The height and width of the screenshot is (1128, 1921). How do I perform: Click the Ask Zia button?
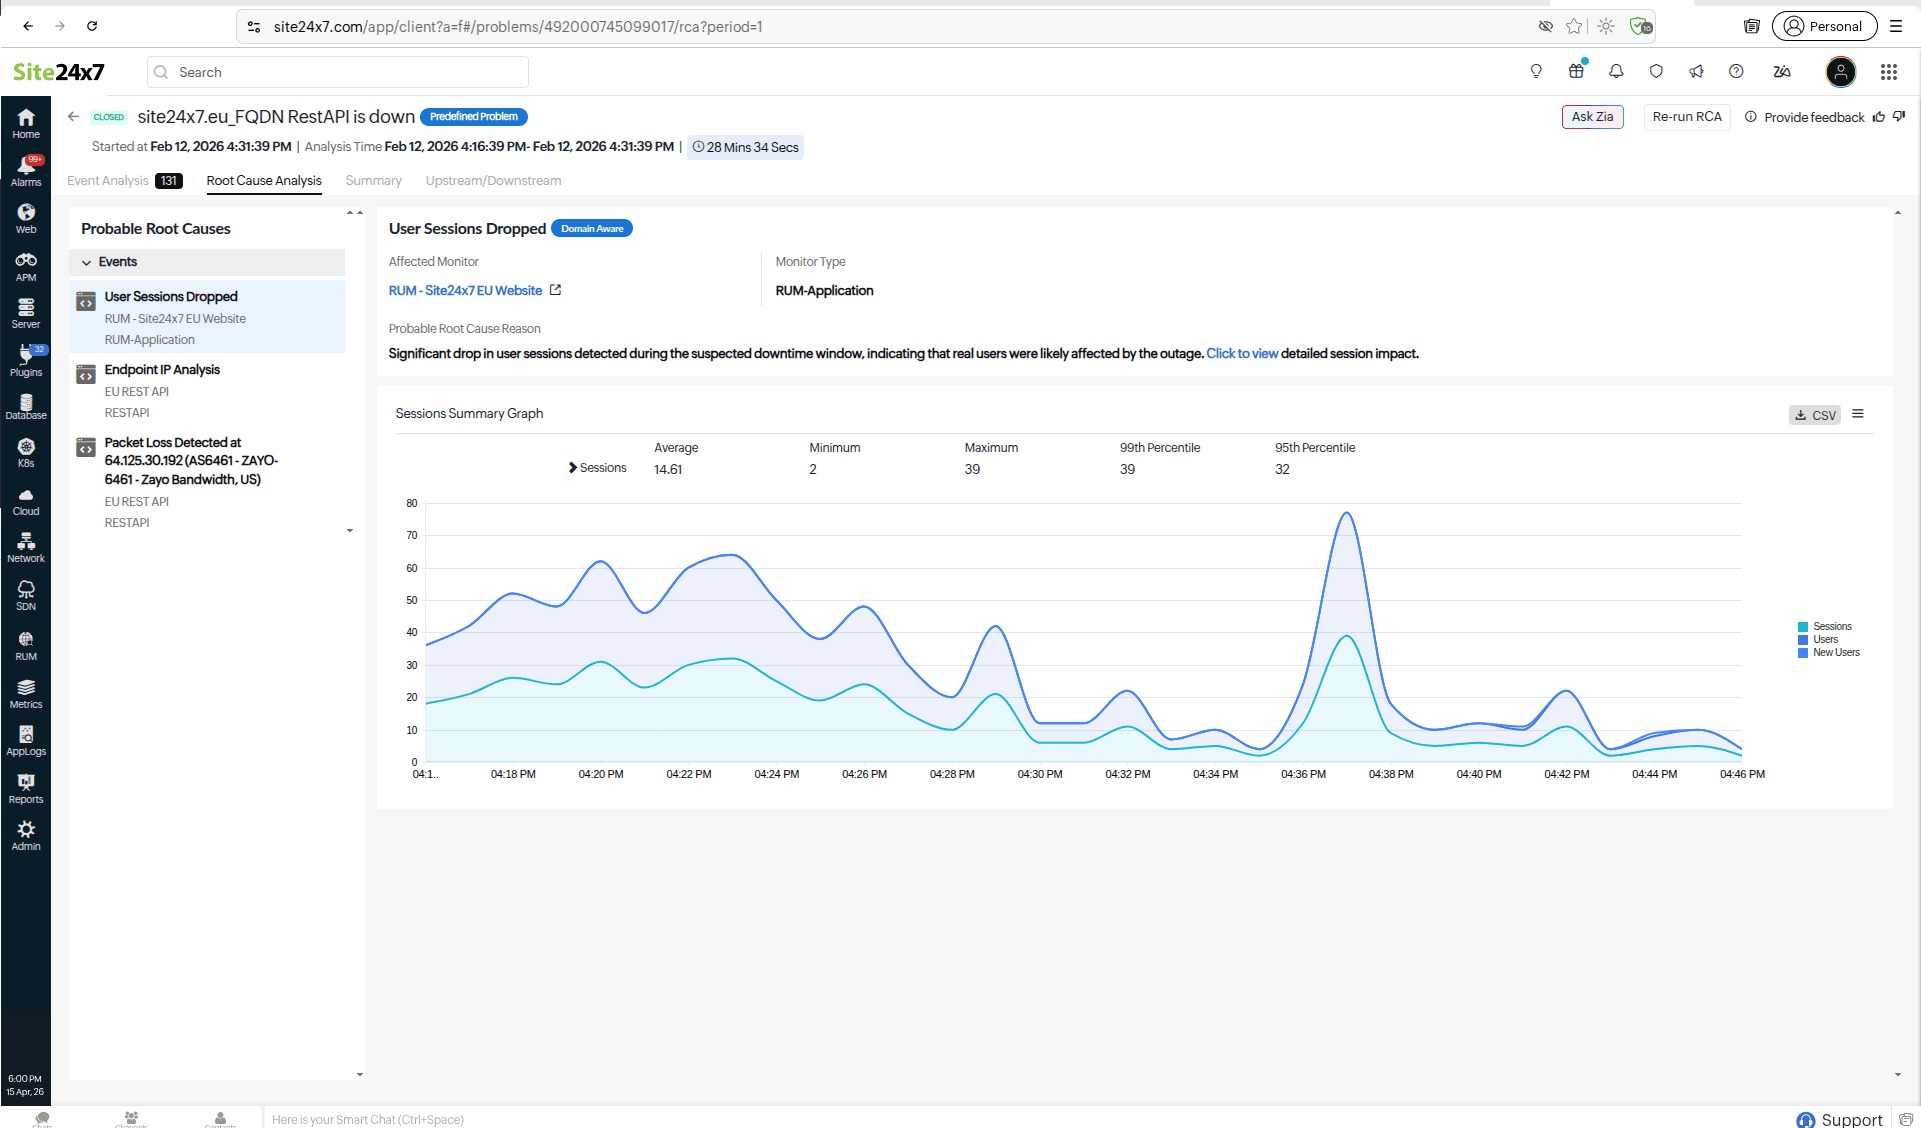1592,117
